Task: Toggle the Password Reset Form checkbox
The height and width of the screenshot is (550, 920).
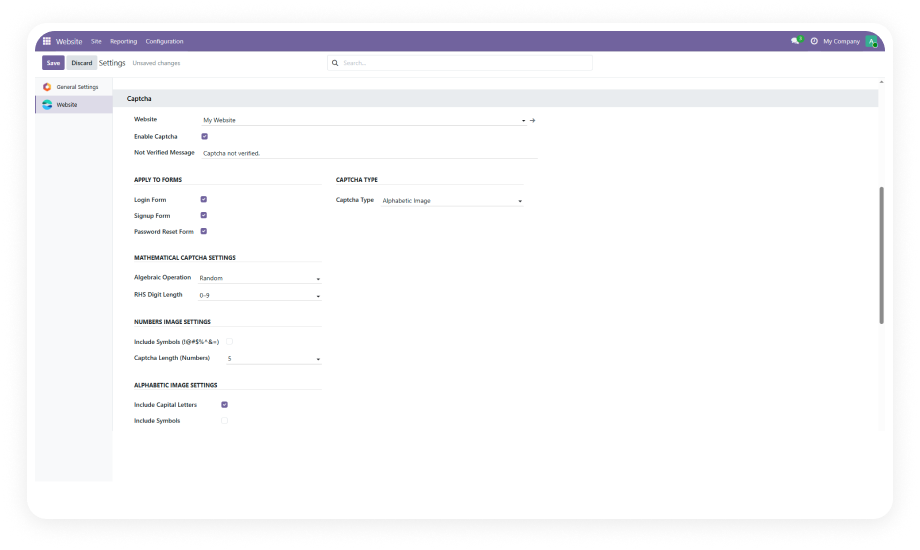Action: (204, 231)
